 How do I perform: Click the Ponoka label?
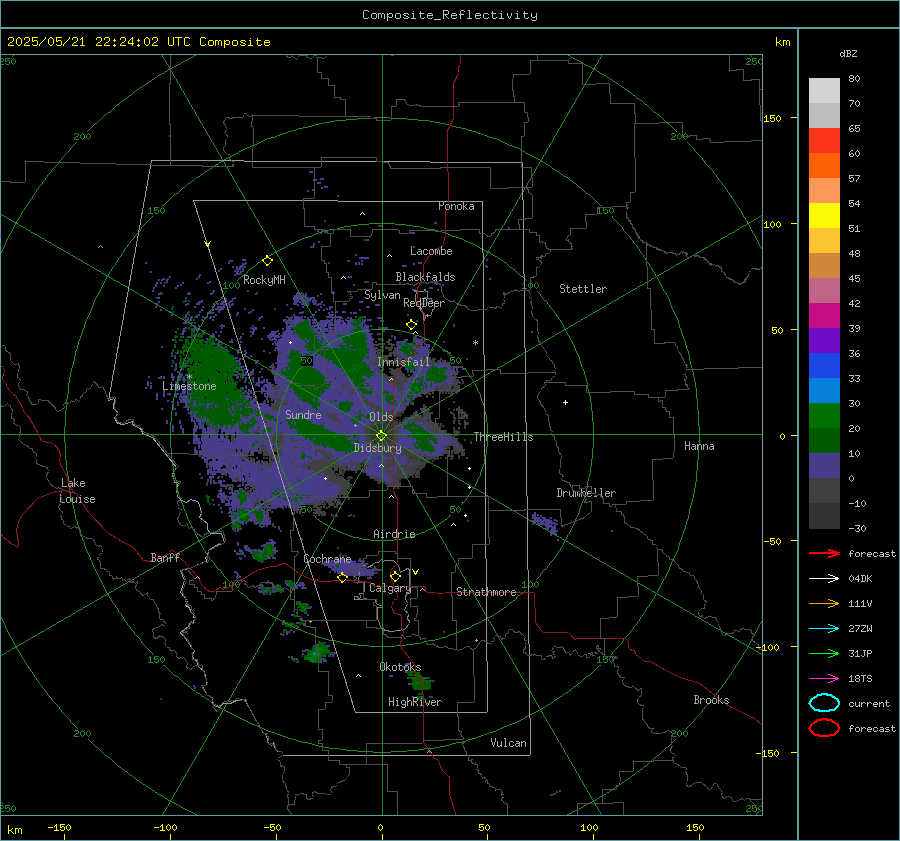coord(456,206)
